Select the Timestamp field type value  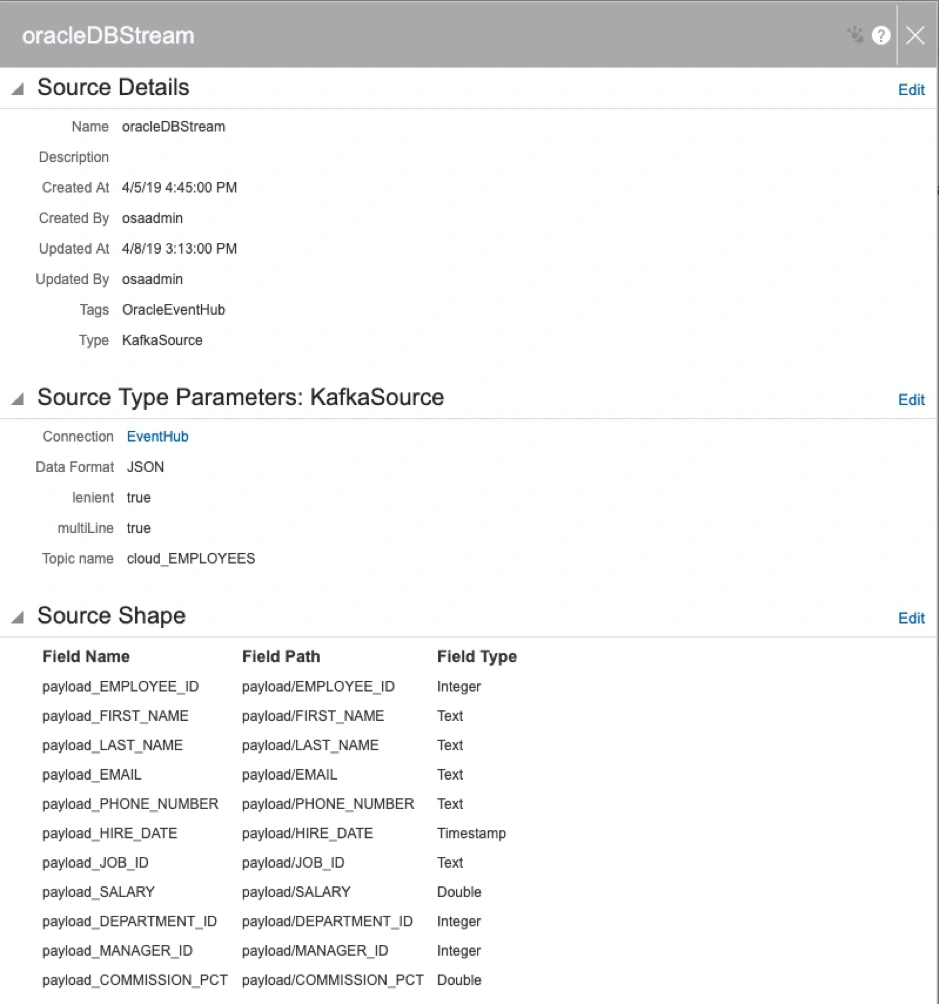pyautogui.click(x=471, y=833)
